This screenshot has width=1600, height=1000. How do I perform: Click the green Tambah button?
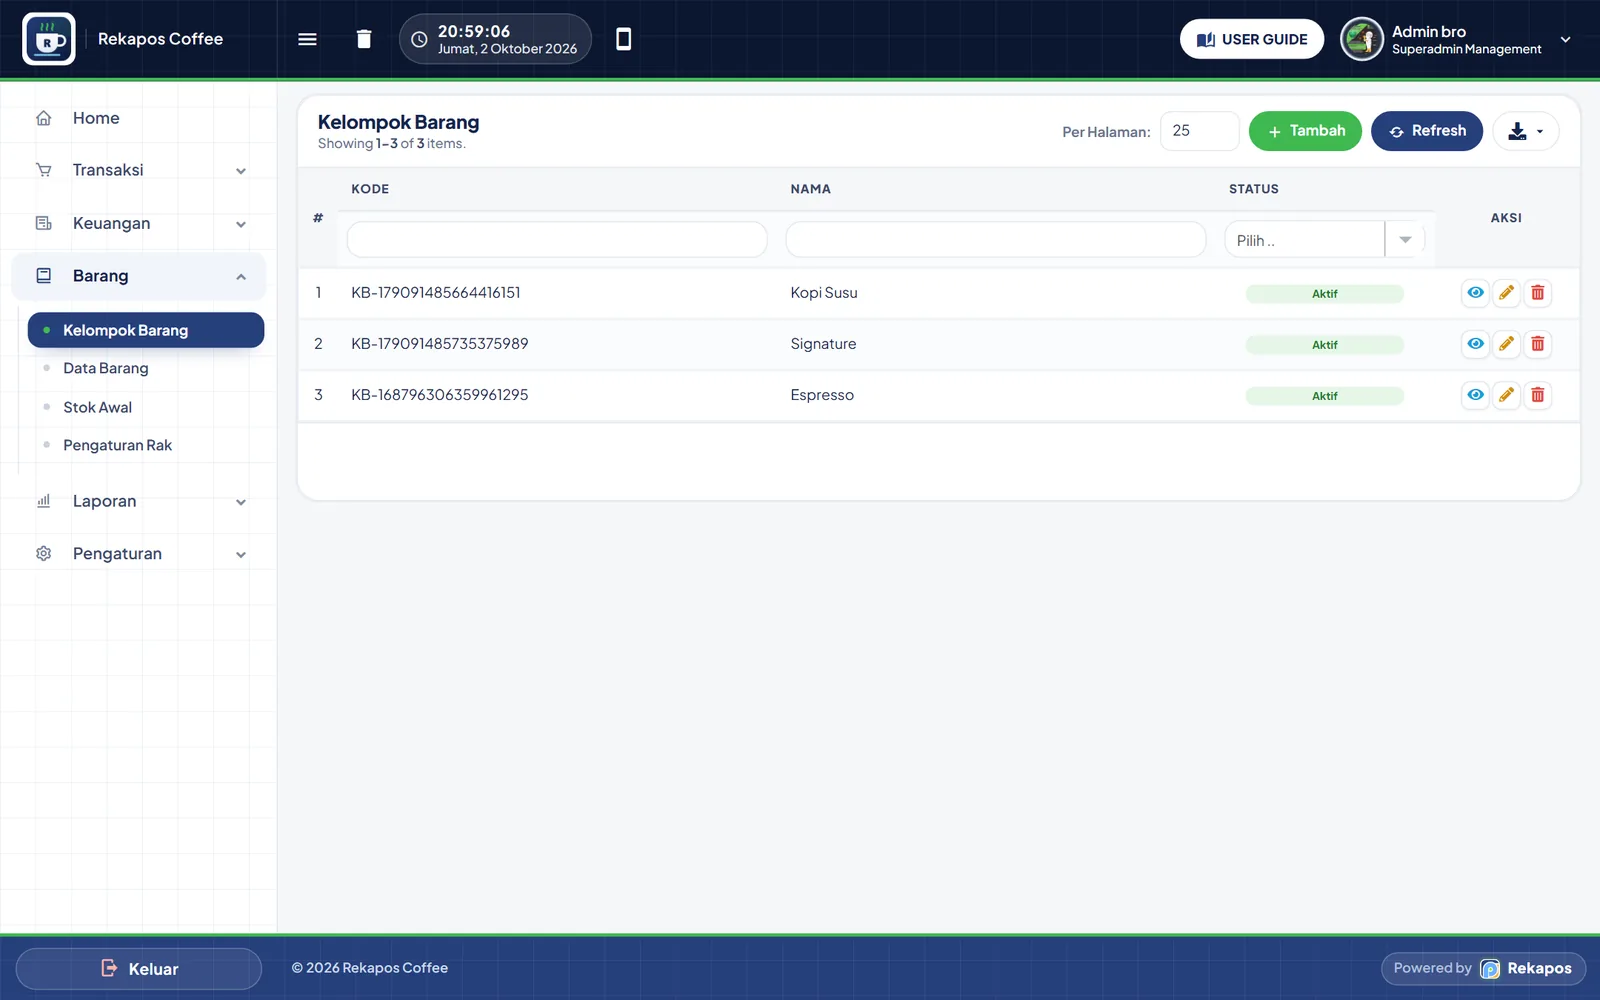[1305, 131]
